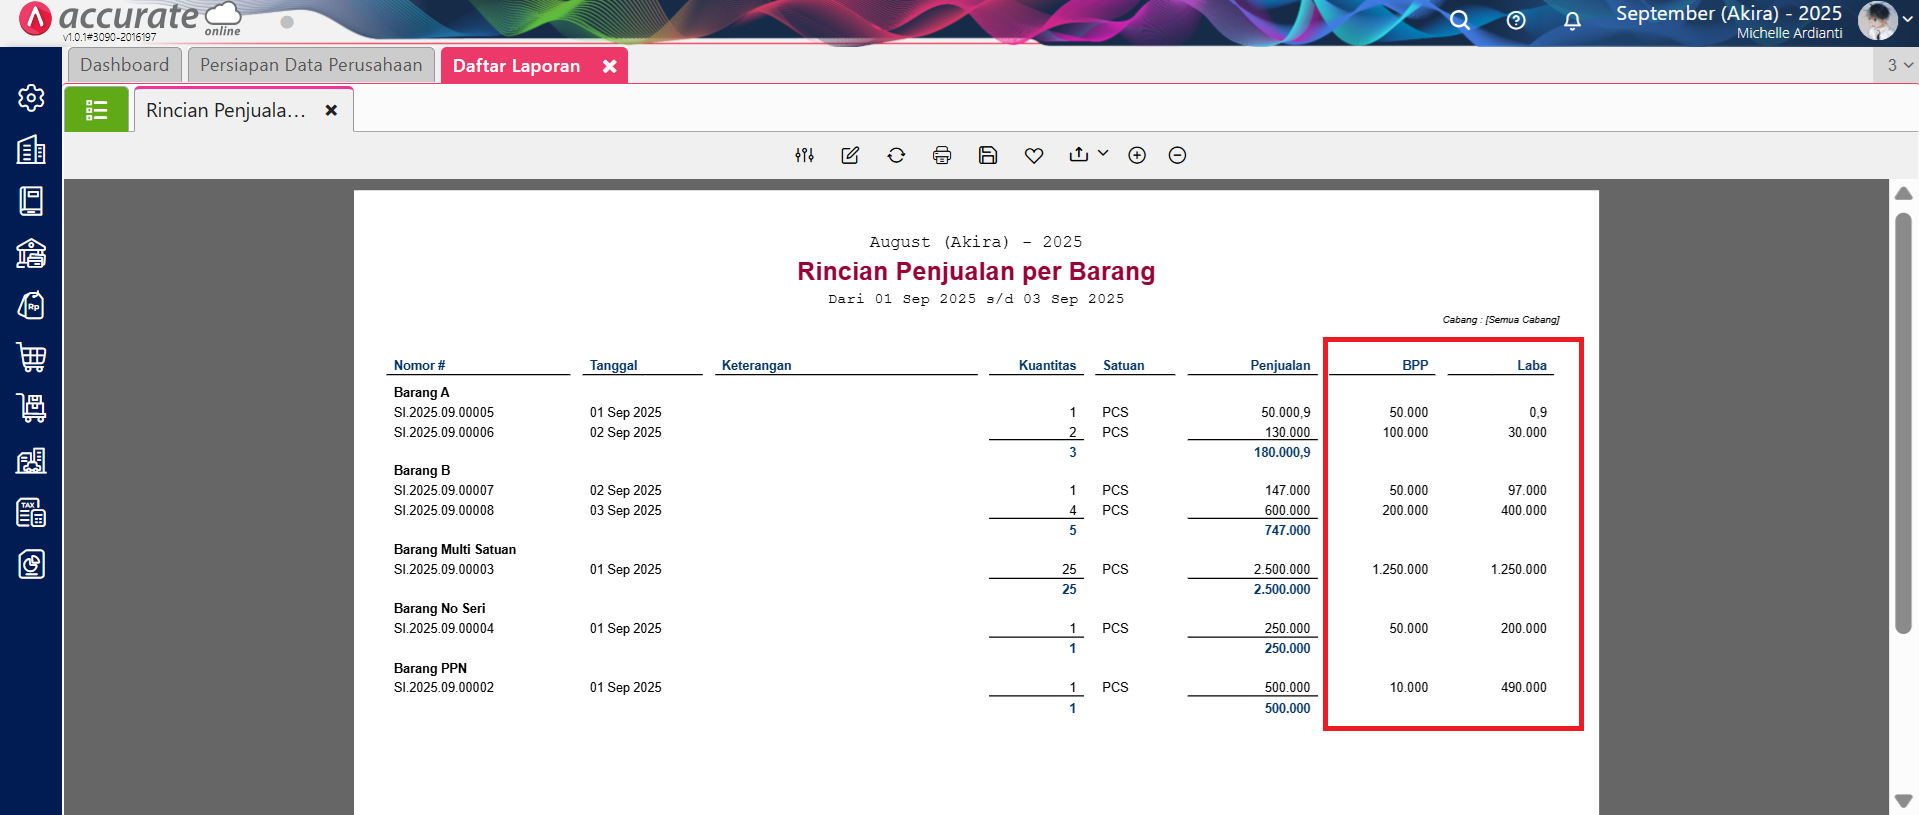
Task: Open the tab count dropdown showing 3
Action: point(1898,65)
